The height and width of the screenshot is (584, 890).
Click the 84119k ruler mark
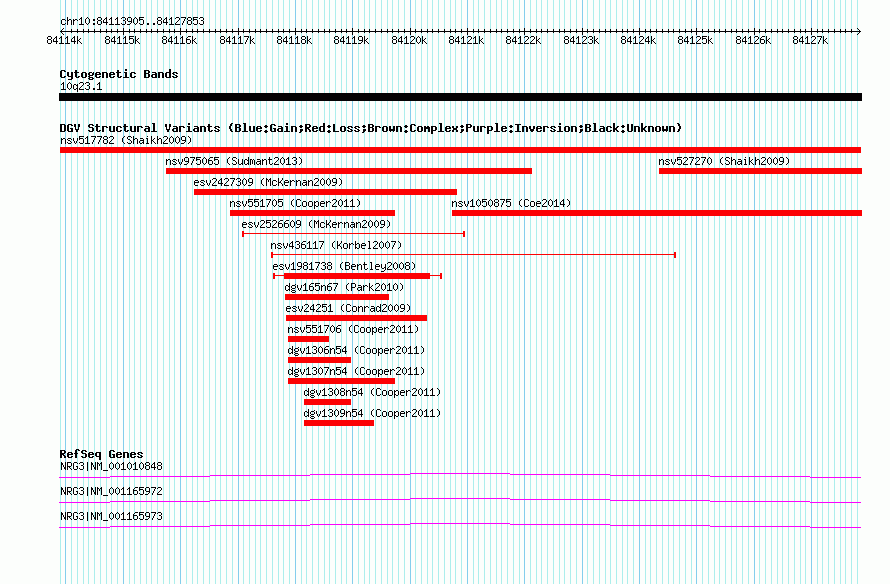coord(351,40)
